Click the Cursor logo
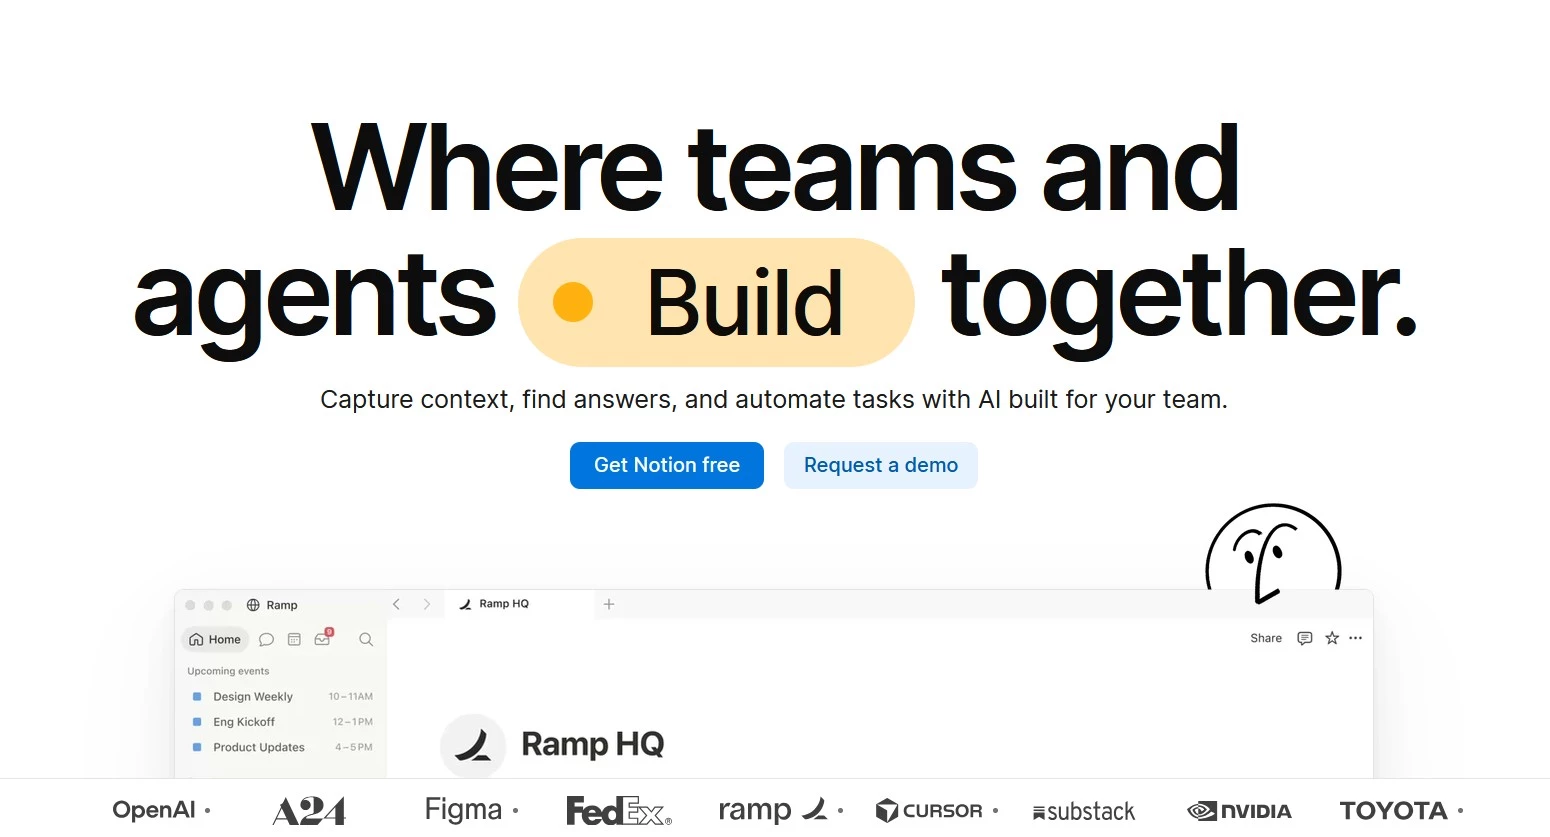This screenshot has width=1550, height=837. [x=929, y=811]
